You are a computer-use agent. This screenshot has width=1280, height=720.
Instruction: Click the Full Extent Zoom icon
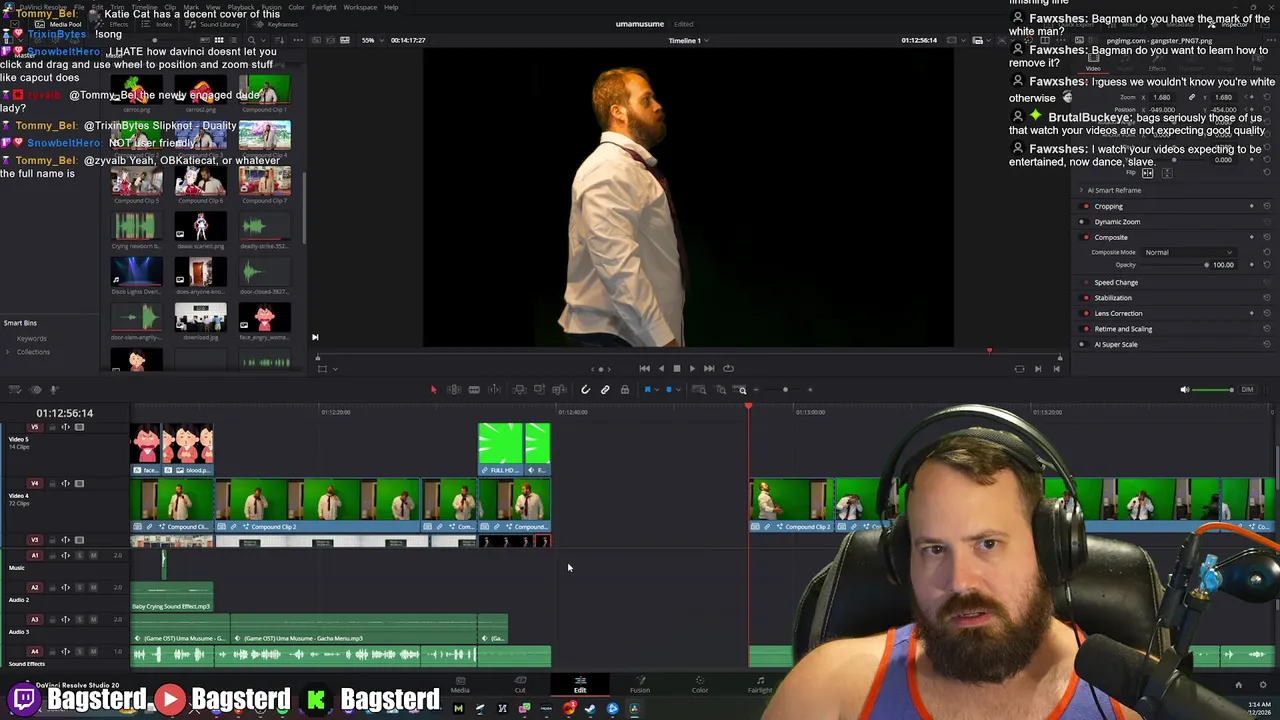click(699, 390)
